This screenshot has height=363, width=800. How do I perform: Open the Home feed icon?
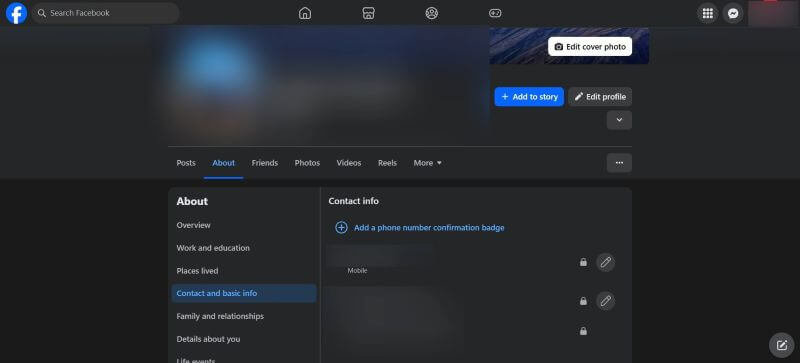pyautogui.click(x=305, y=13)
